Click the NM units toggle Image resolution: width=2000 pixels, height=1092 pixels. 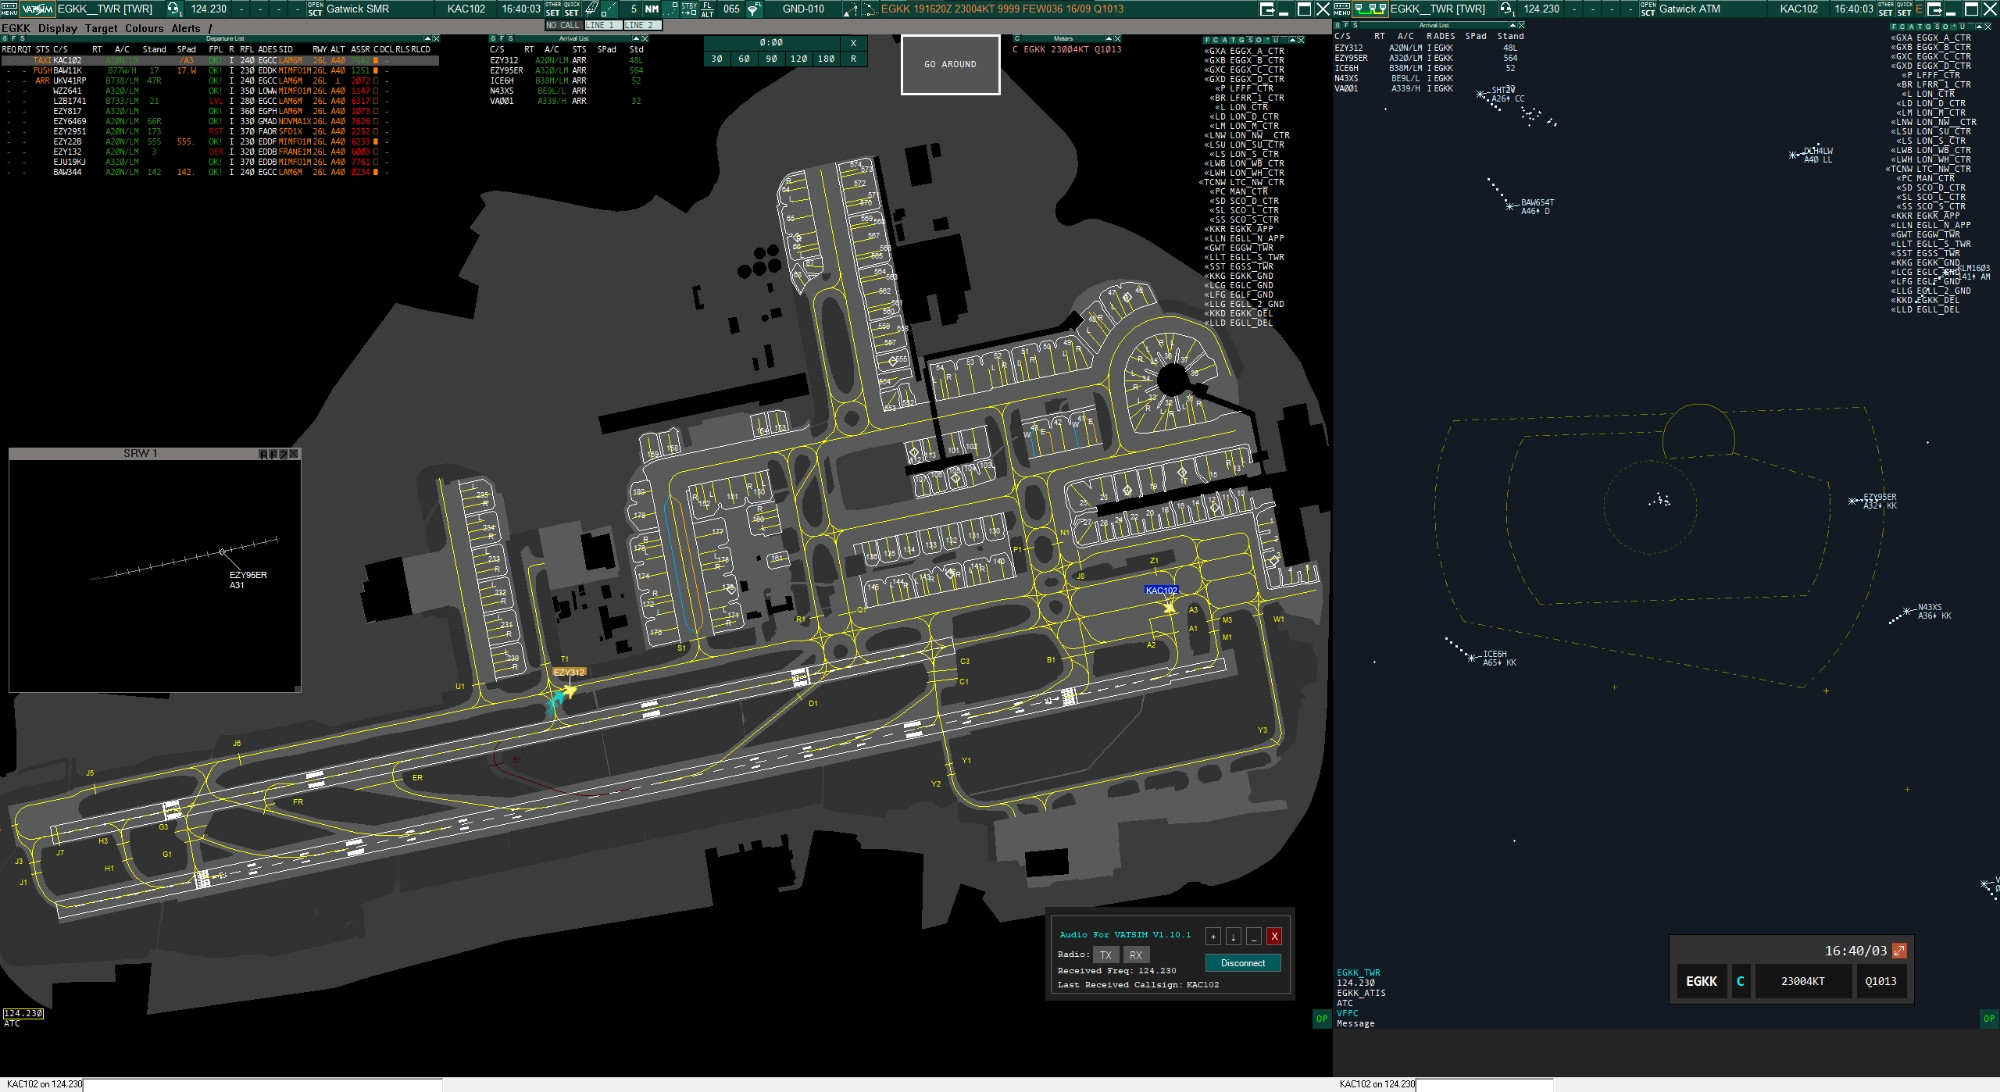652,8
